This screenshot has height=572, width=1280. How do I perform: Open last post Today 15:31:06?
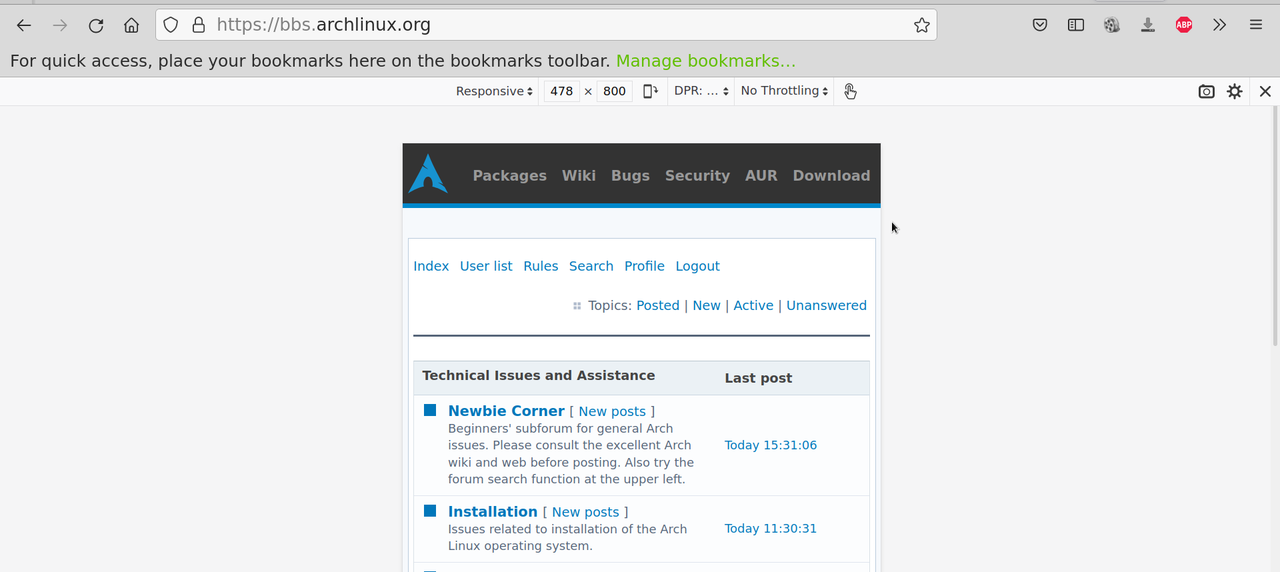[771, 445]
